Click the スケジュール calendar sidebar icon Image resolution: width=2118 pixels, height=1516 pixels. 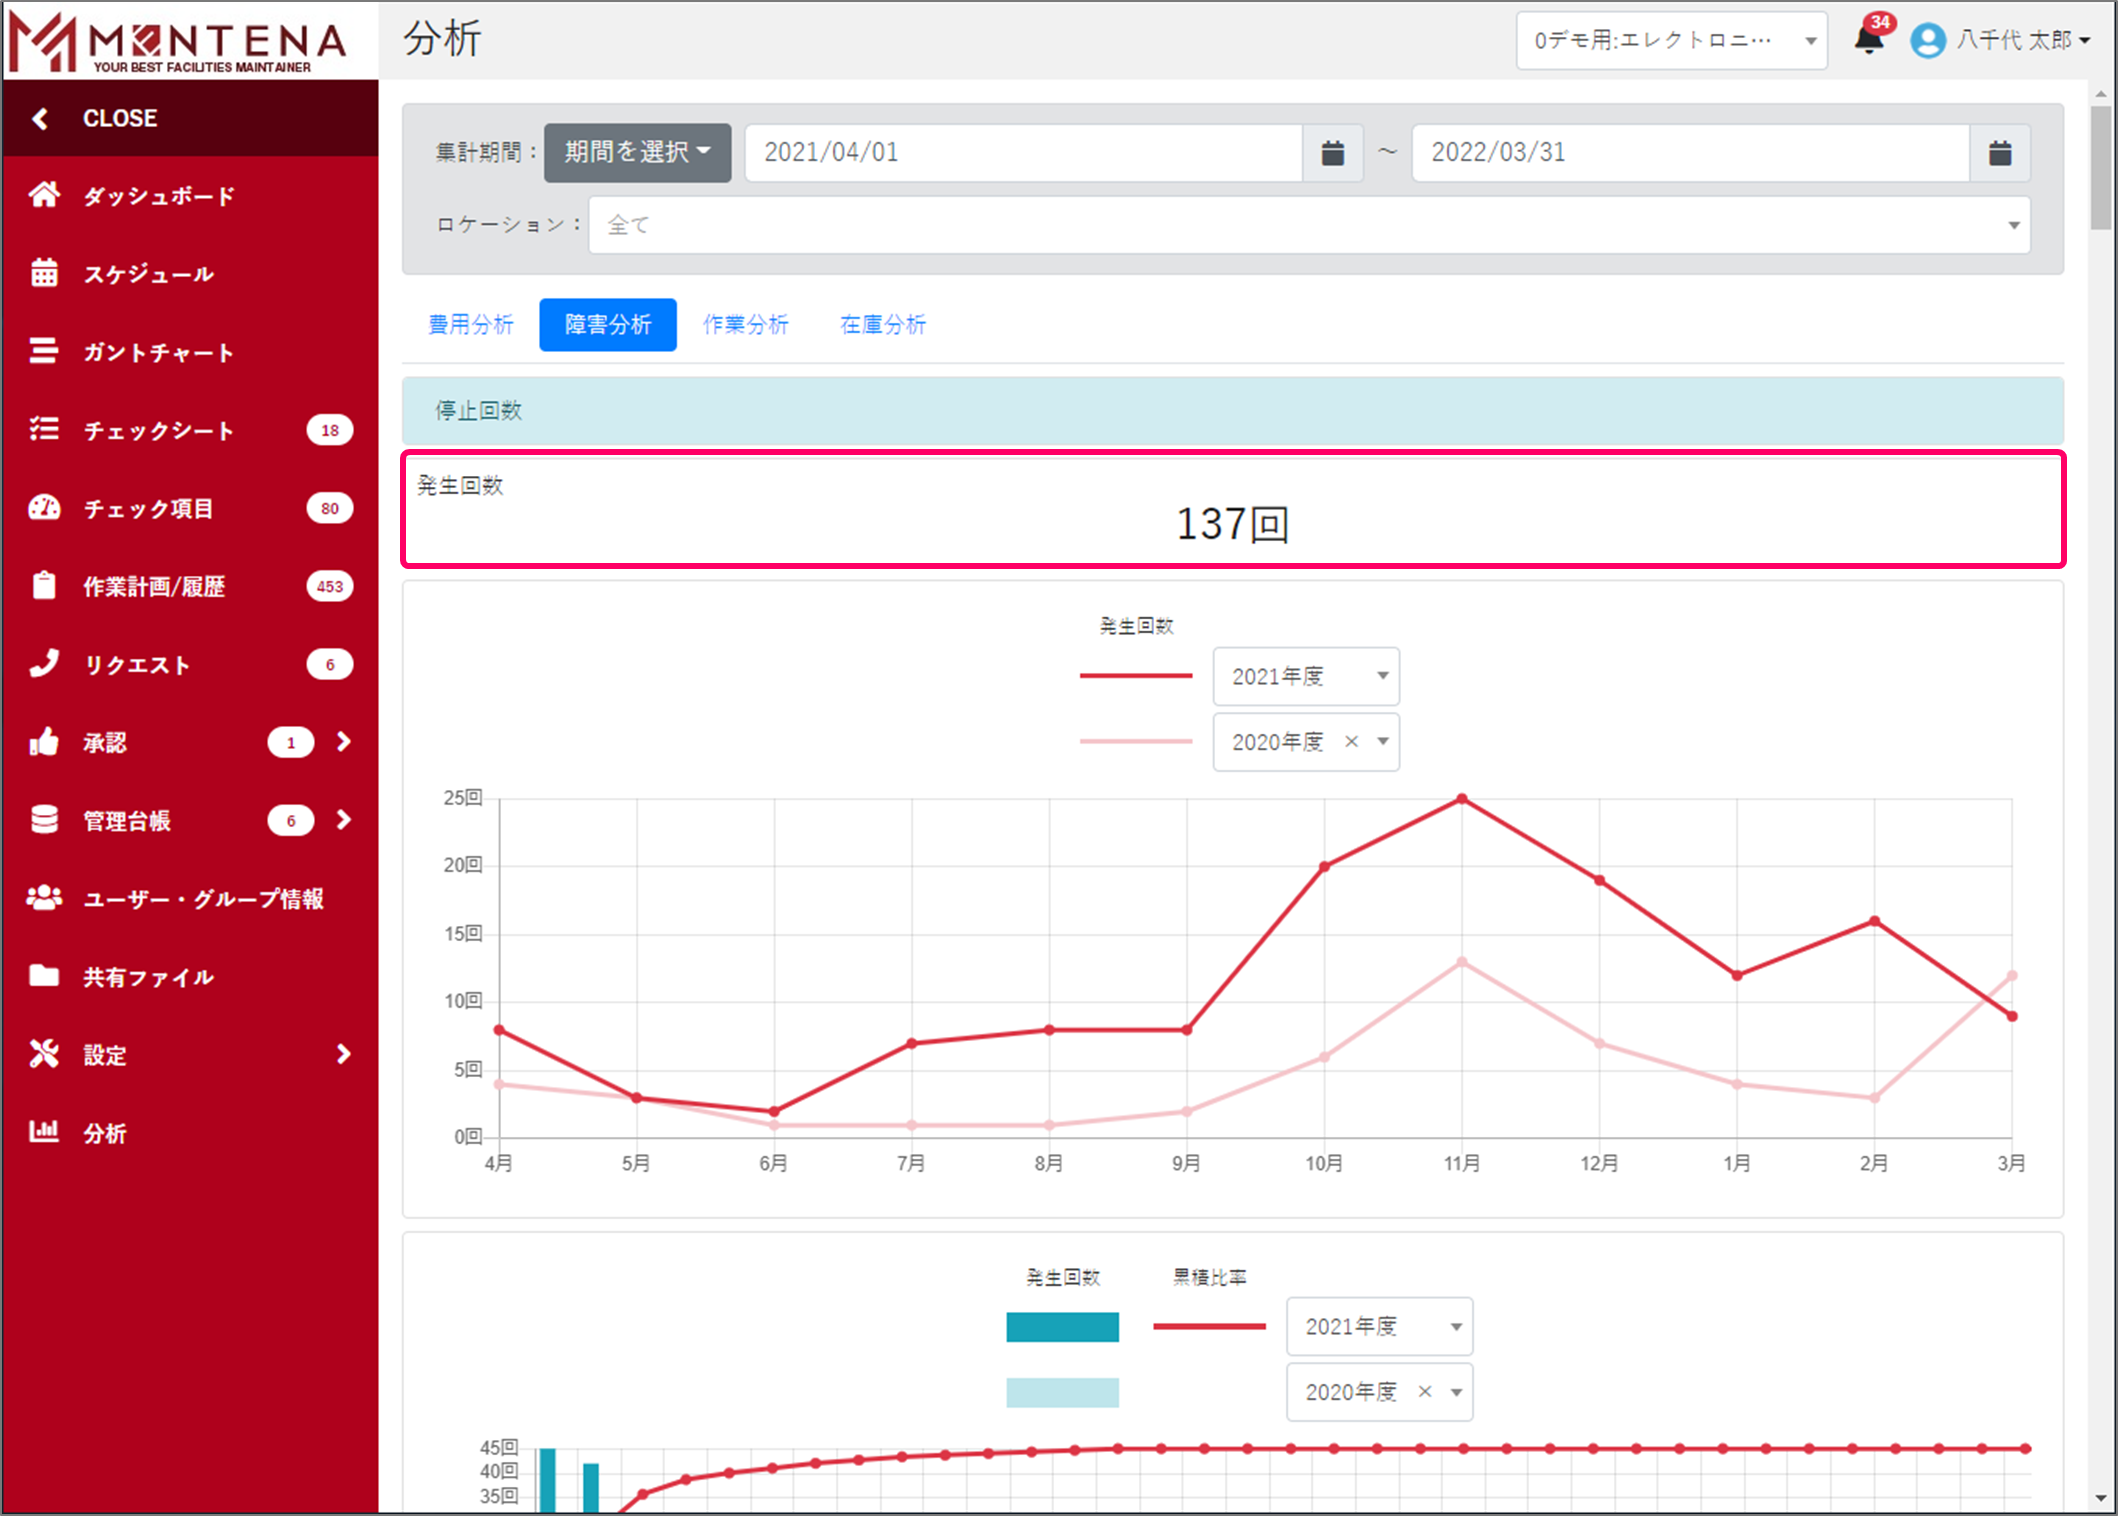[x=44, y=273]
